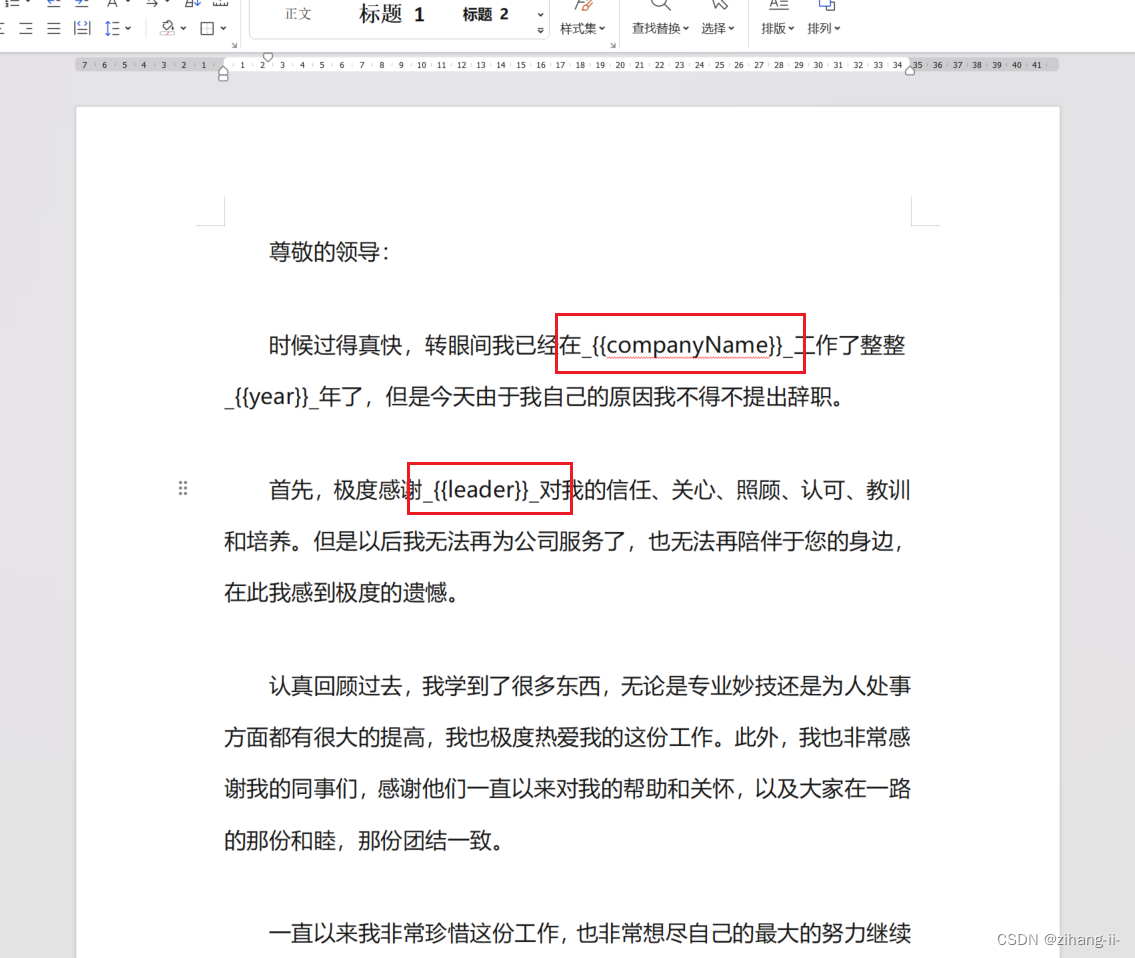Open the 排列 dropdown
Screen dimensions: 1135x958
click(824, 28)
